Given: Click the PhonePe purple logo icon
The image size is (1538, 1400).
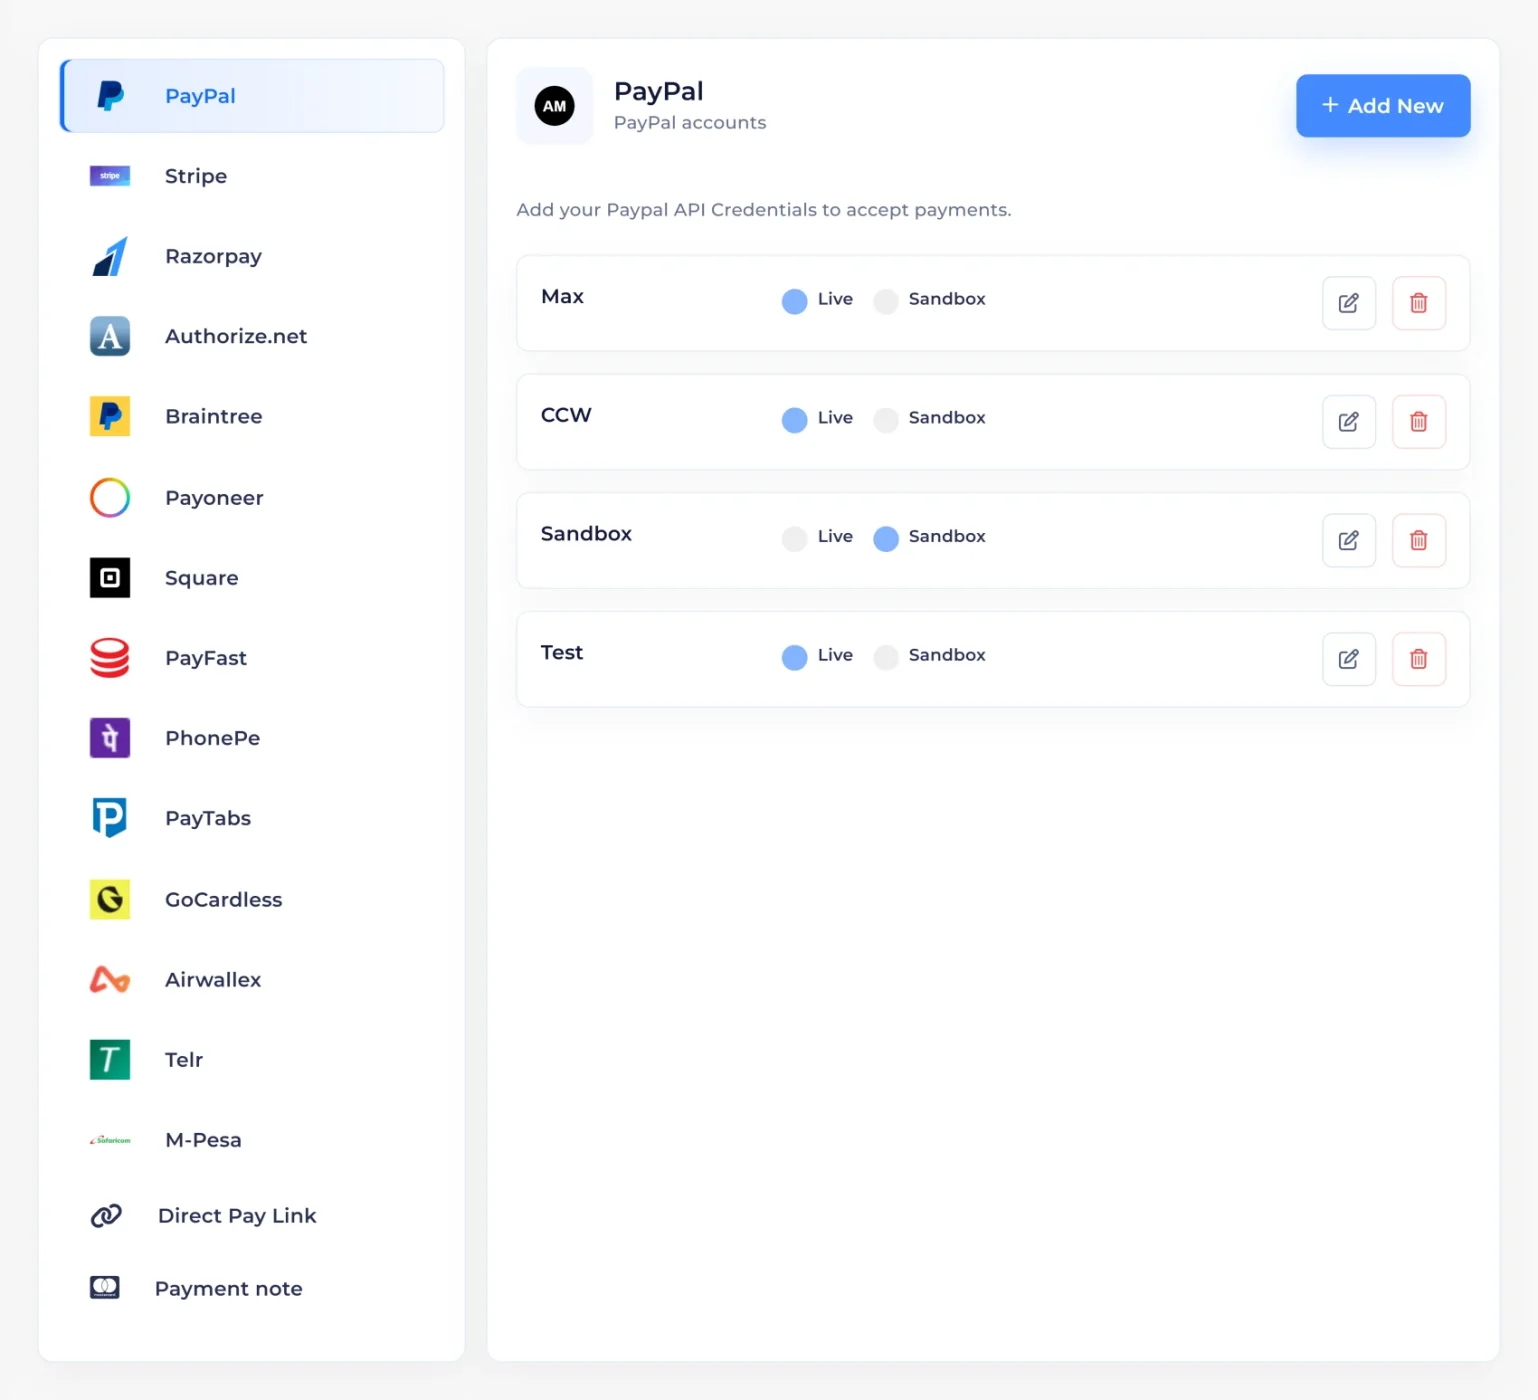Looking at the screenshot, I should tap(110, 738).
